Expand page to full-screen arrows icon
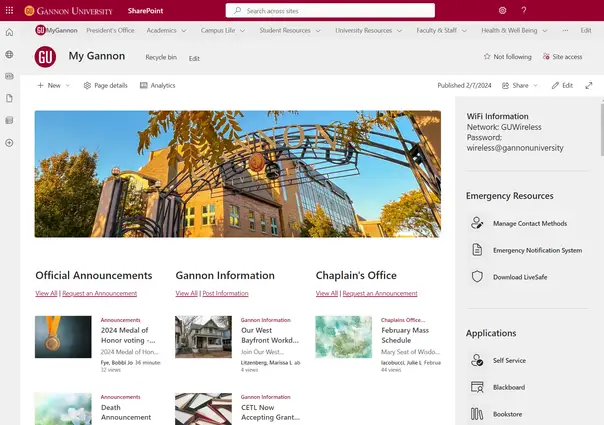 pyautogui.click(x=589, y=86)
